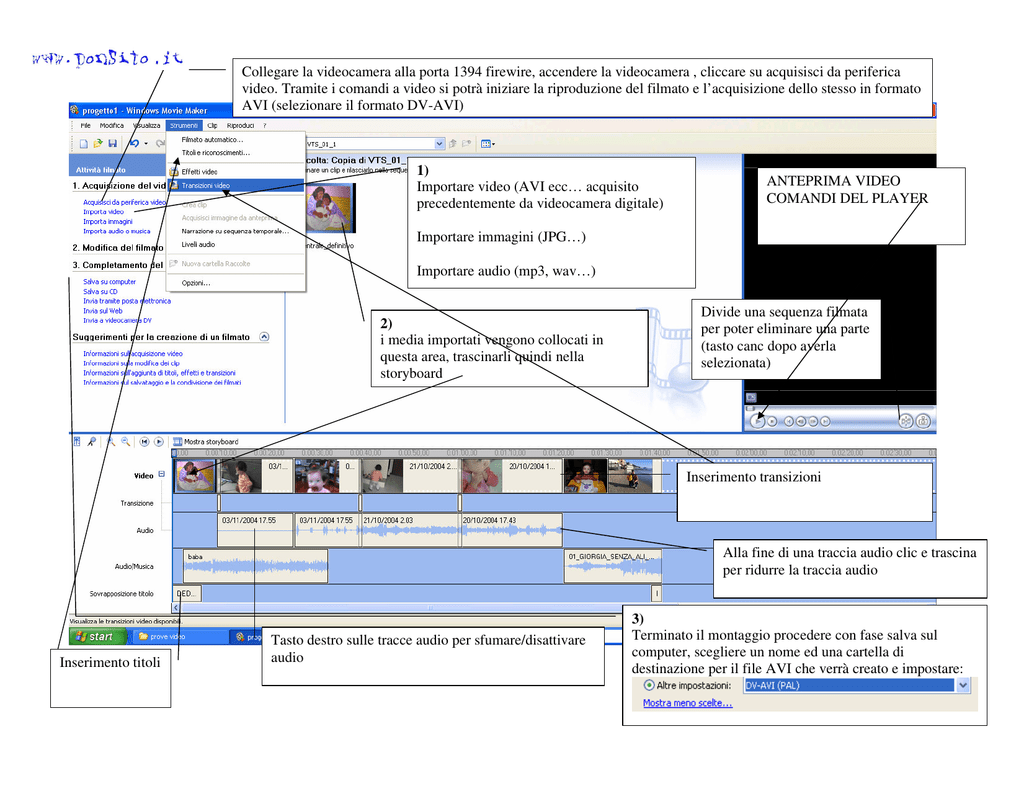Open the views icon in the toolbar
The image size is (1024, 791).
point(487,144)
